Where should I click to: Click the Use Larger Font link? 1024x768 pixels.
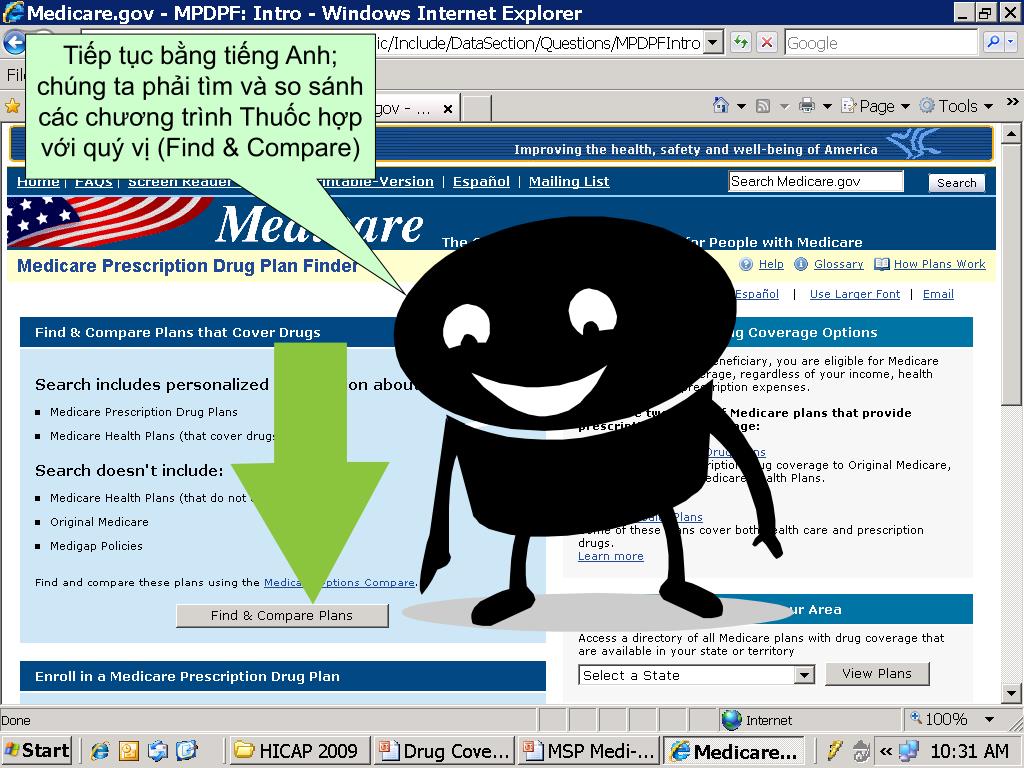(x=855, y=294)
